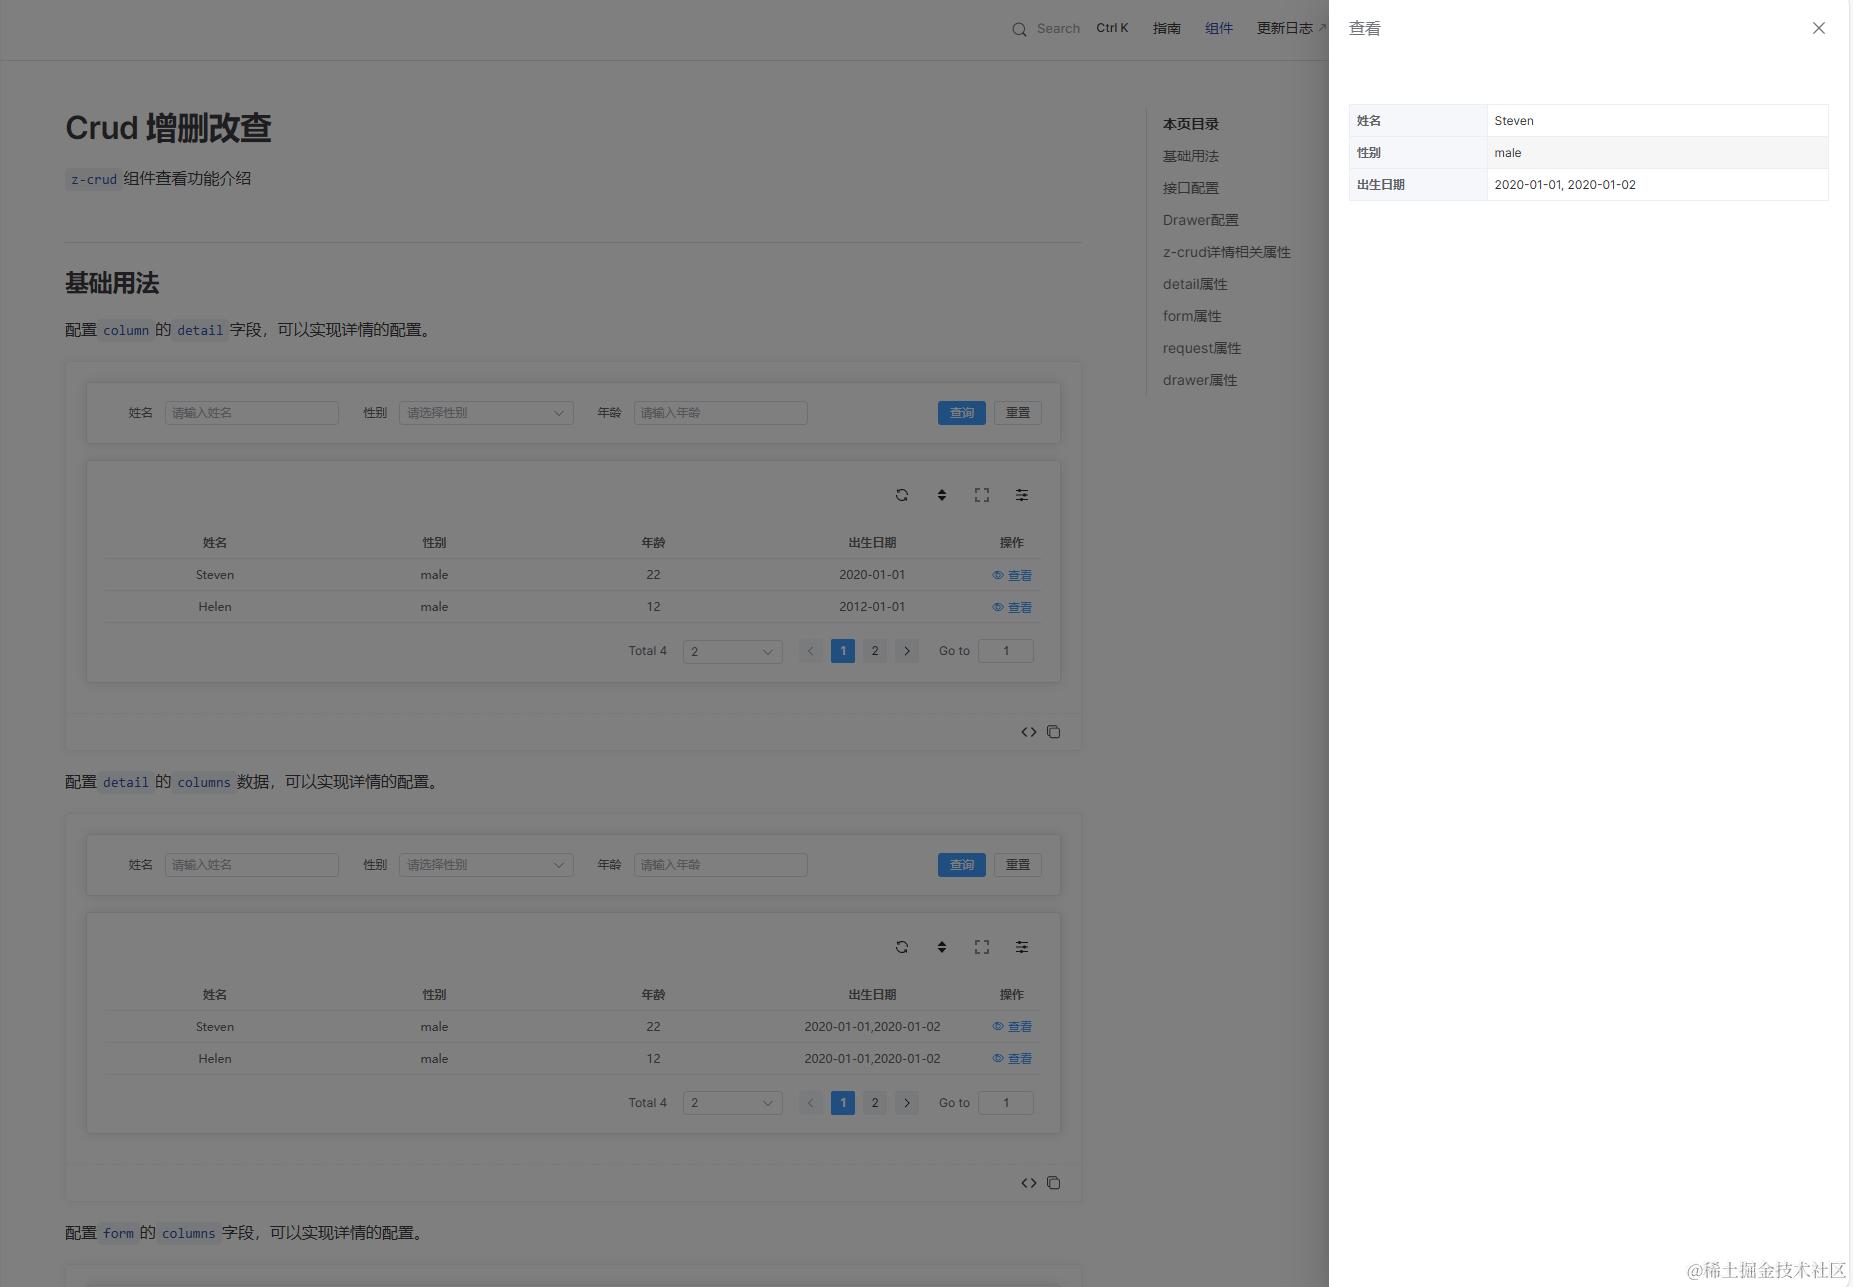Image resolution: width=1853 pixels, height=1287 pixels.
Task: Click the Go to page input in the first table
Action: click(1006, 651)
